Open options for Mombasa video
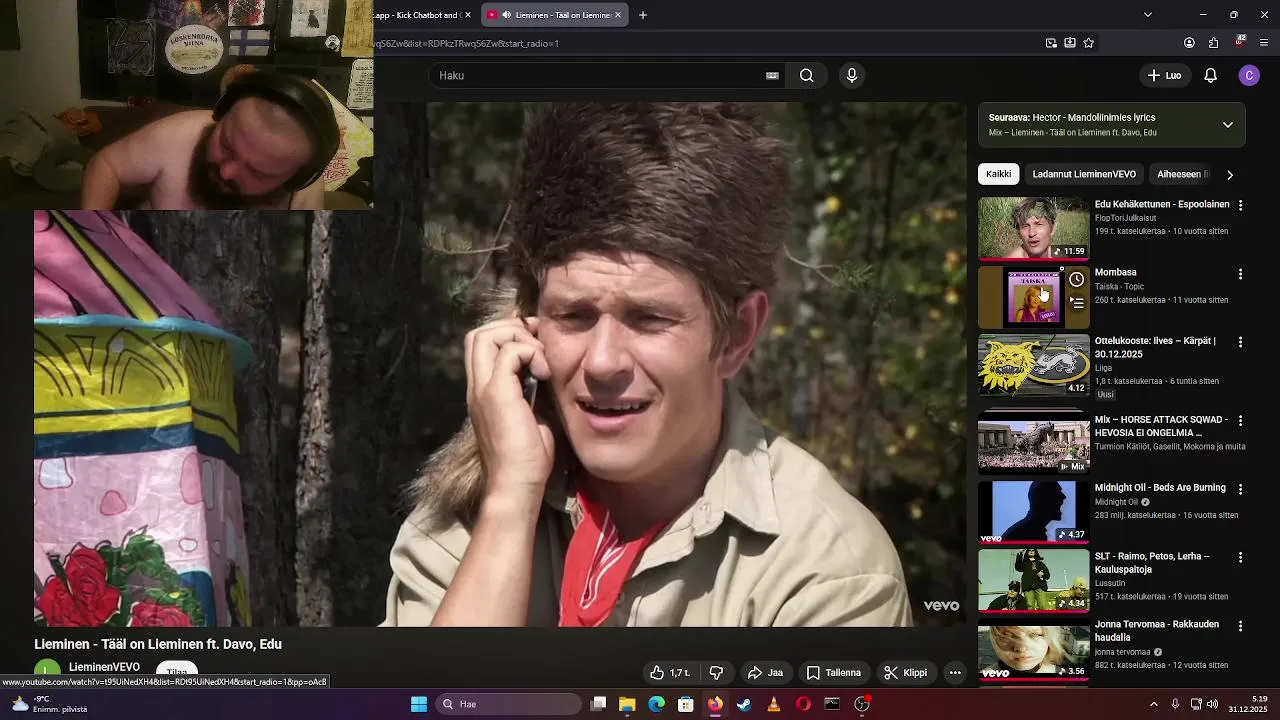Image resolution: width=1280 pixels, height=720 pixels. (1241, 273)
